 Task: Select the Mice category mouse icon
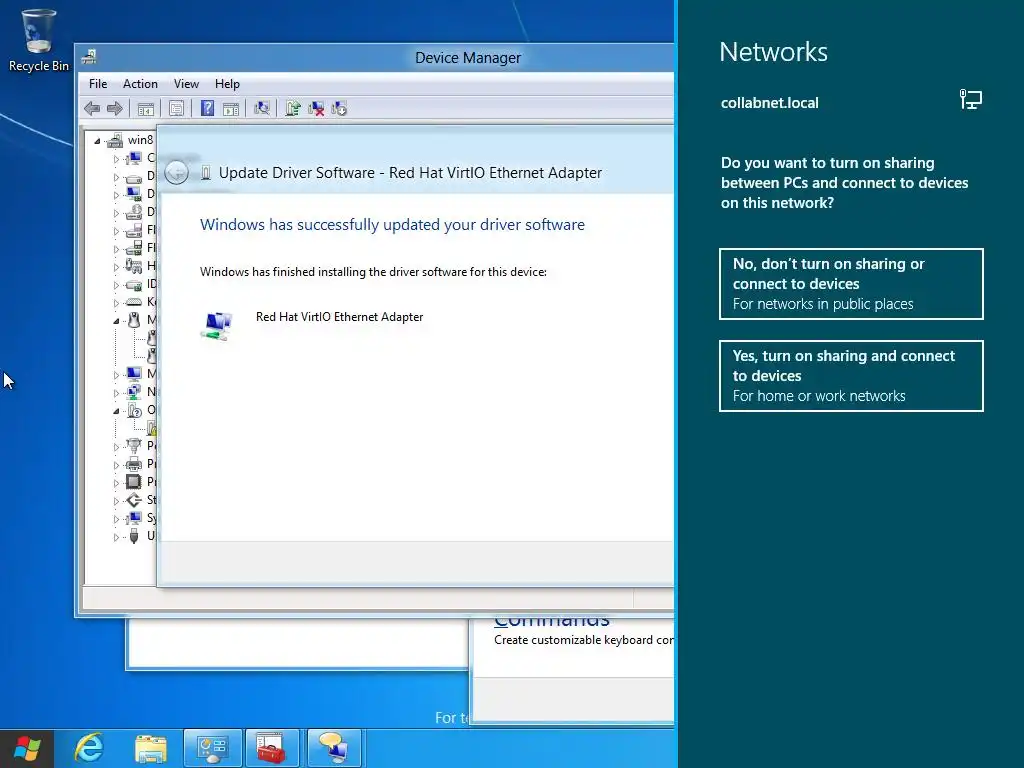point(134,320)
